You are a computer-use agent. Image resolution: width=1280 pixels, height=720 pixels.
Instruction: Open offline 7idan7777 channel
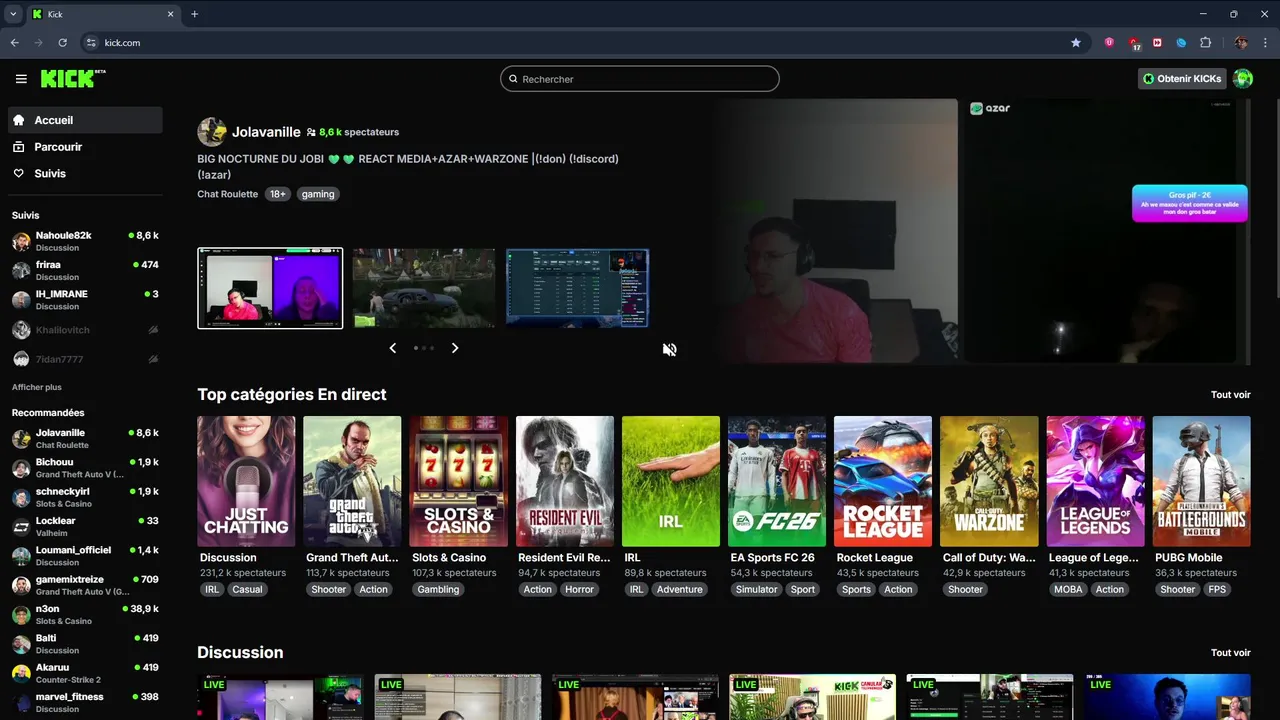click(85, 359)
